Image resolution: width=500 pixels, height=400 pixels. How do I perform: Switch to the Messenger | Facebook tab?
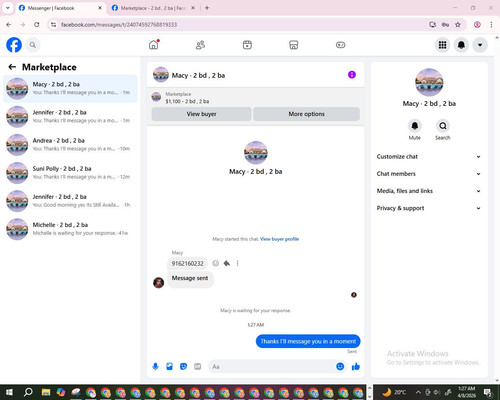click(60, 8)
